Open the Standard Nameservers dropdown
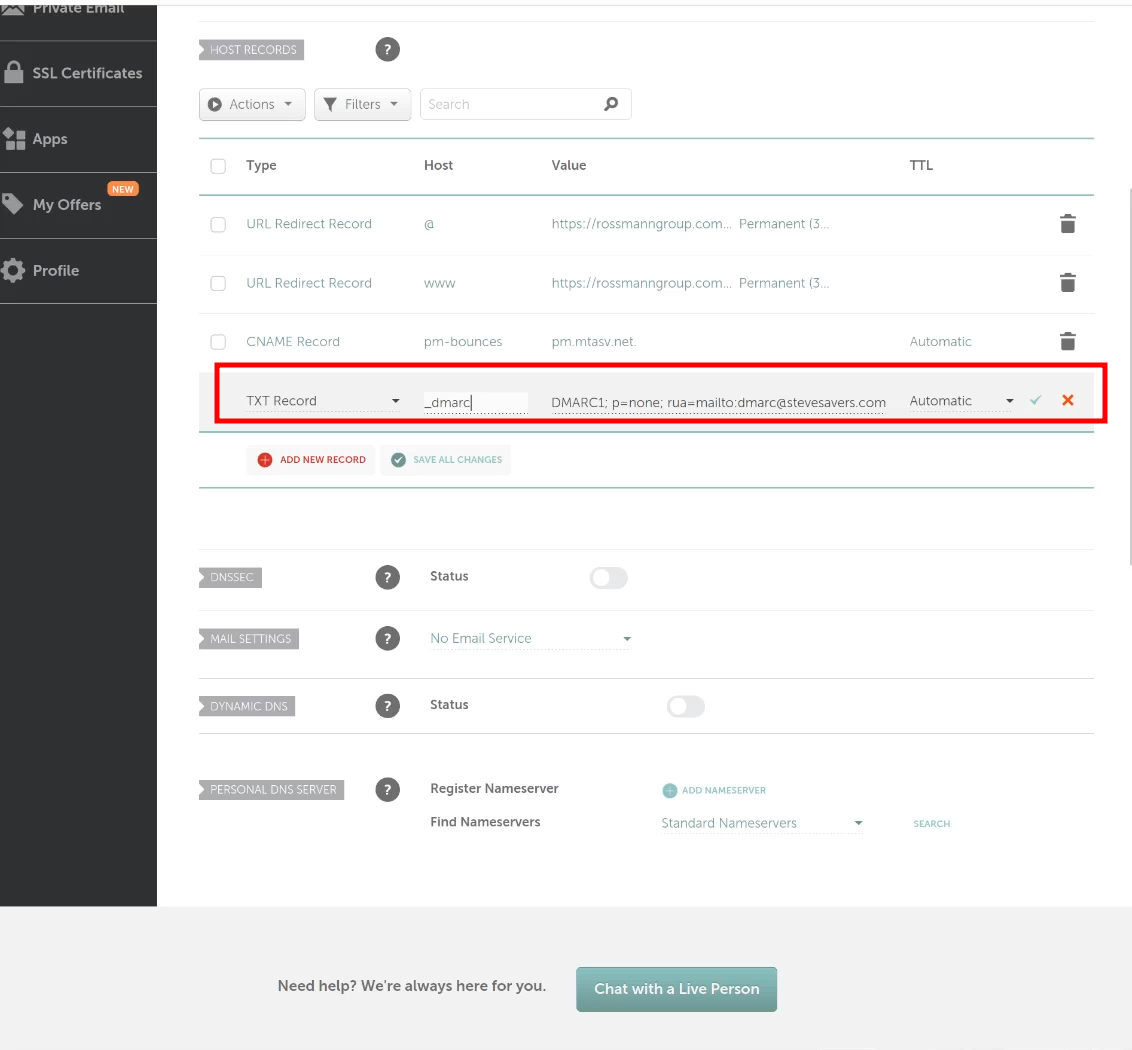 762,823
